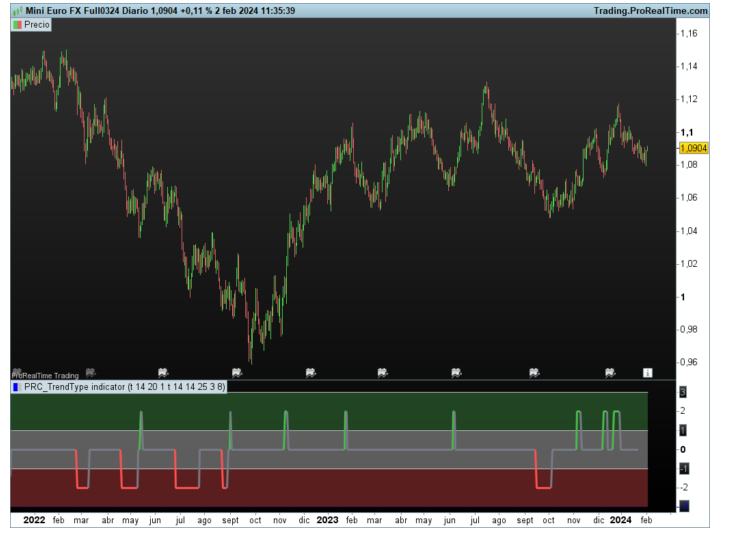753x539 pixels.
Task: Click the 1,04 price axis label
Action: point(689,231)
